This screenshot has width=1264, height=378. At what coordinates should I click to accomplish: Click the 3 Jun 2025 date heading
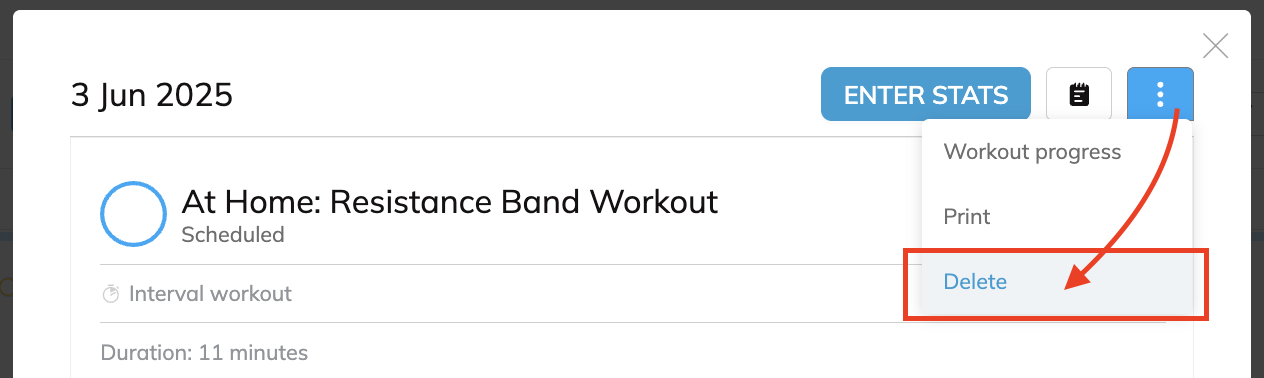point(152,95)
